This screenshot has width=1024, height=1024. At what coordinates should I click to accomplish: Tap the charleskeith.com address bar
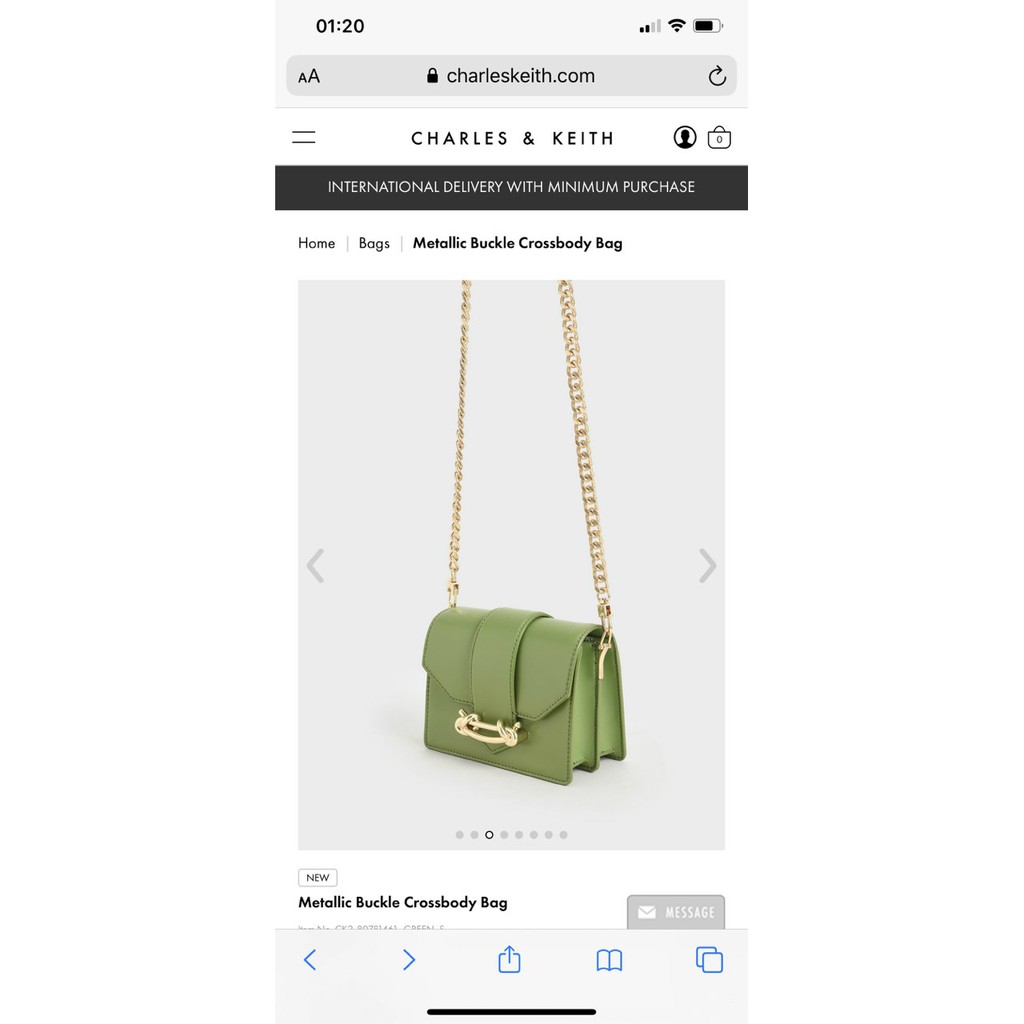pos(511,76)
